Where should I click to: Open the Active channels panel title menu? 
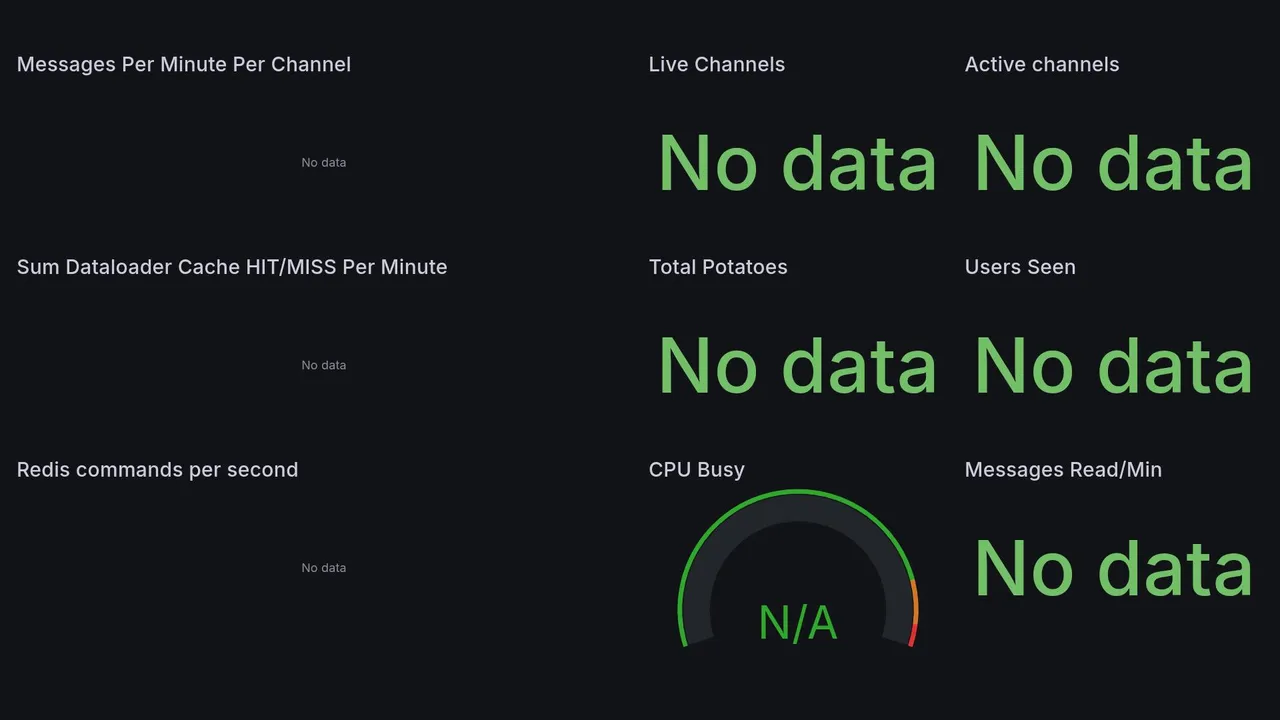tap(1041, 65)
